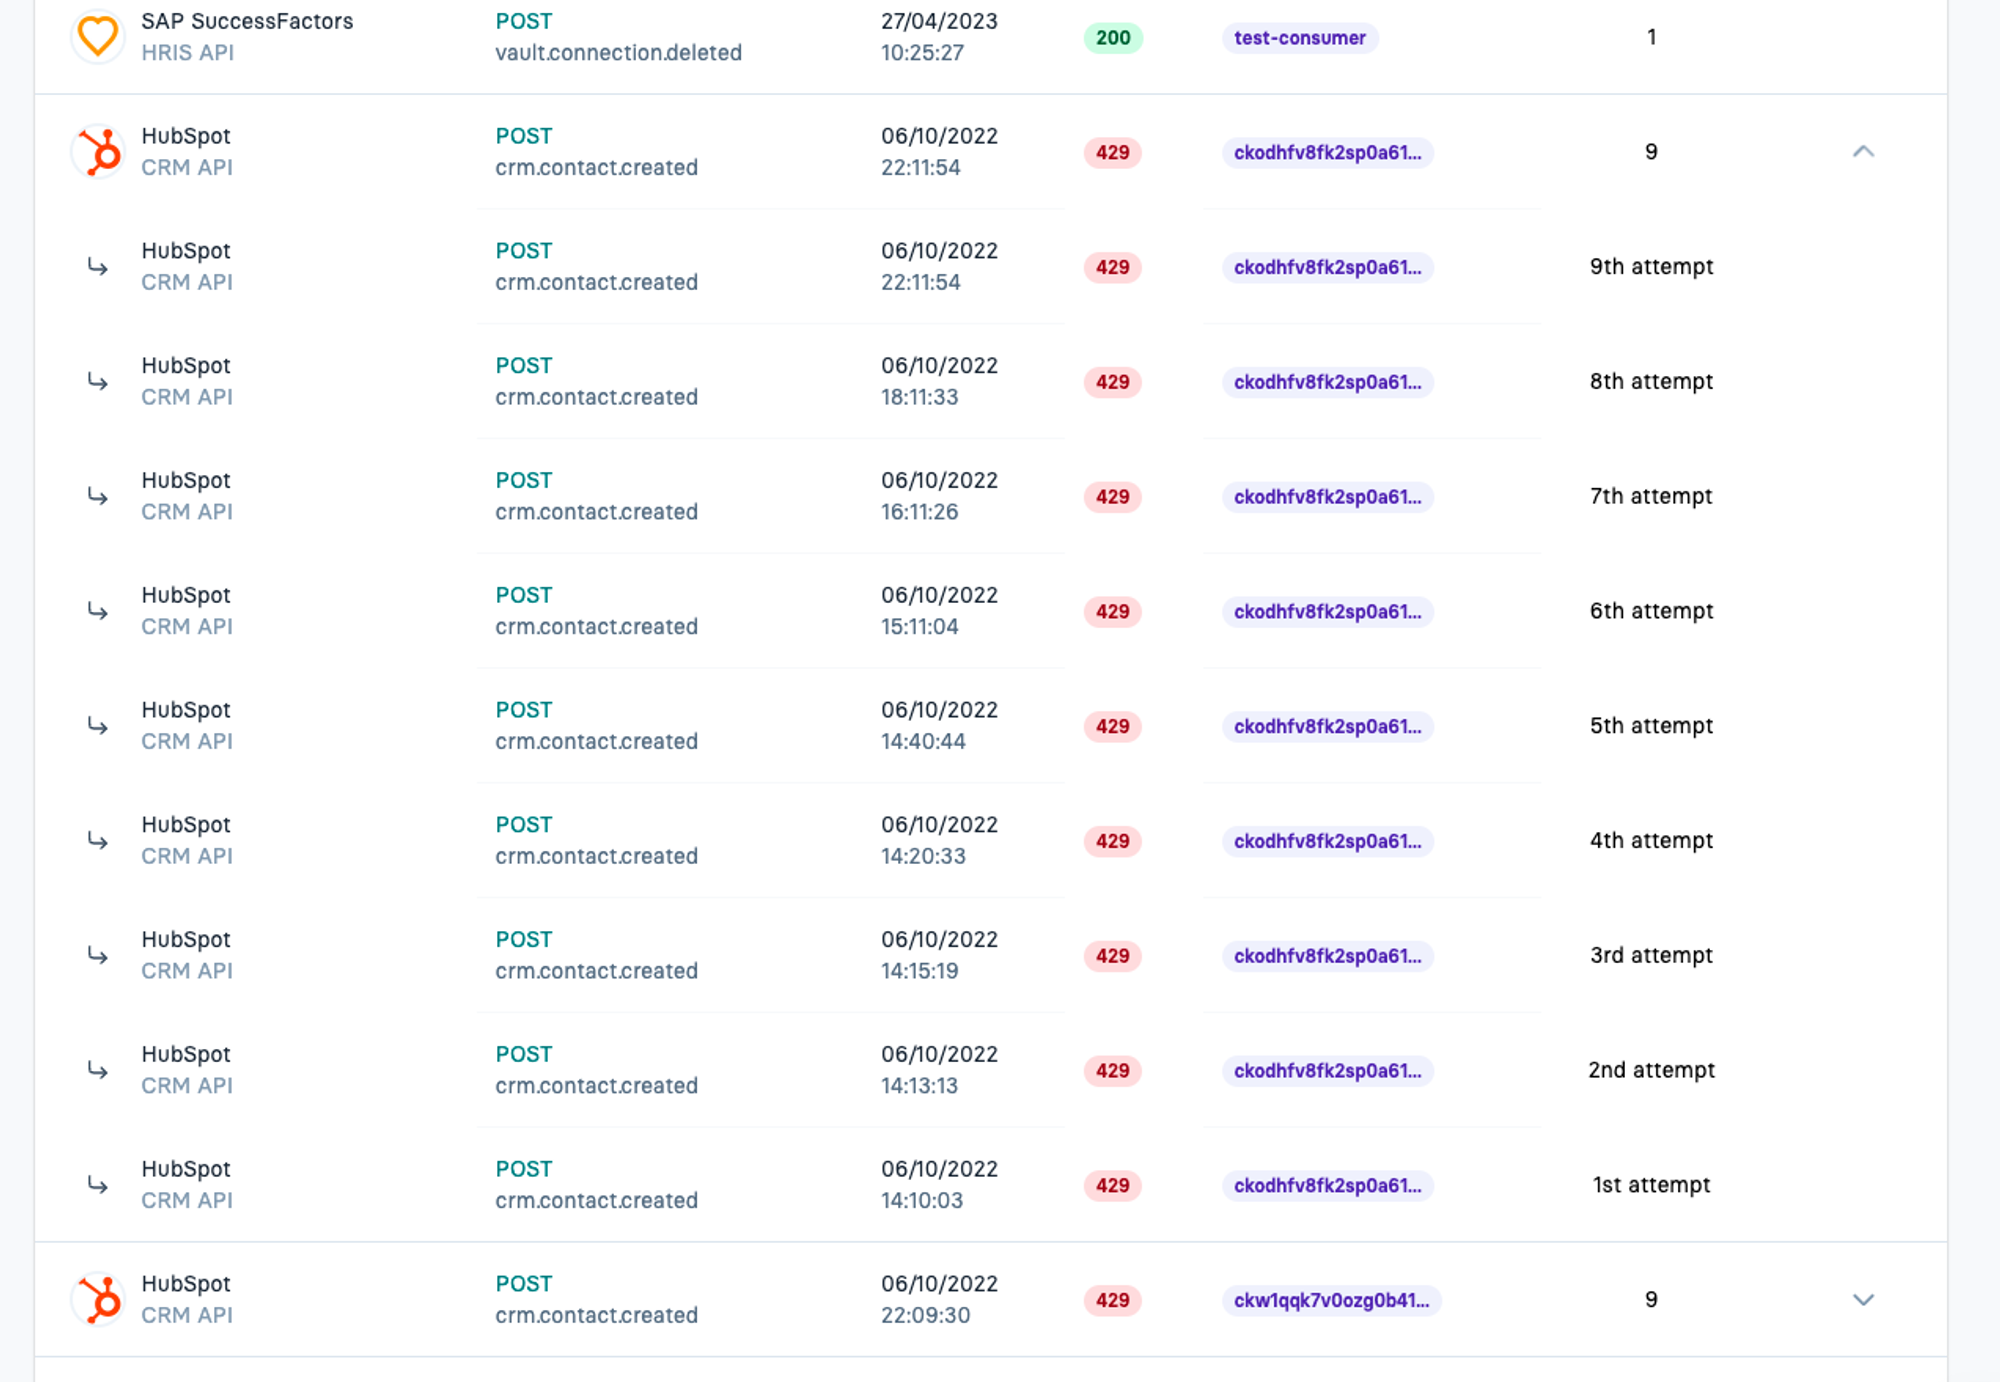Click the retry arrow icon on the 5th attempt row

coord(97,726)
